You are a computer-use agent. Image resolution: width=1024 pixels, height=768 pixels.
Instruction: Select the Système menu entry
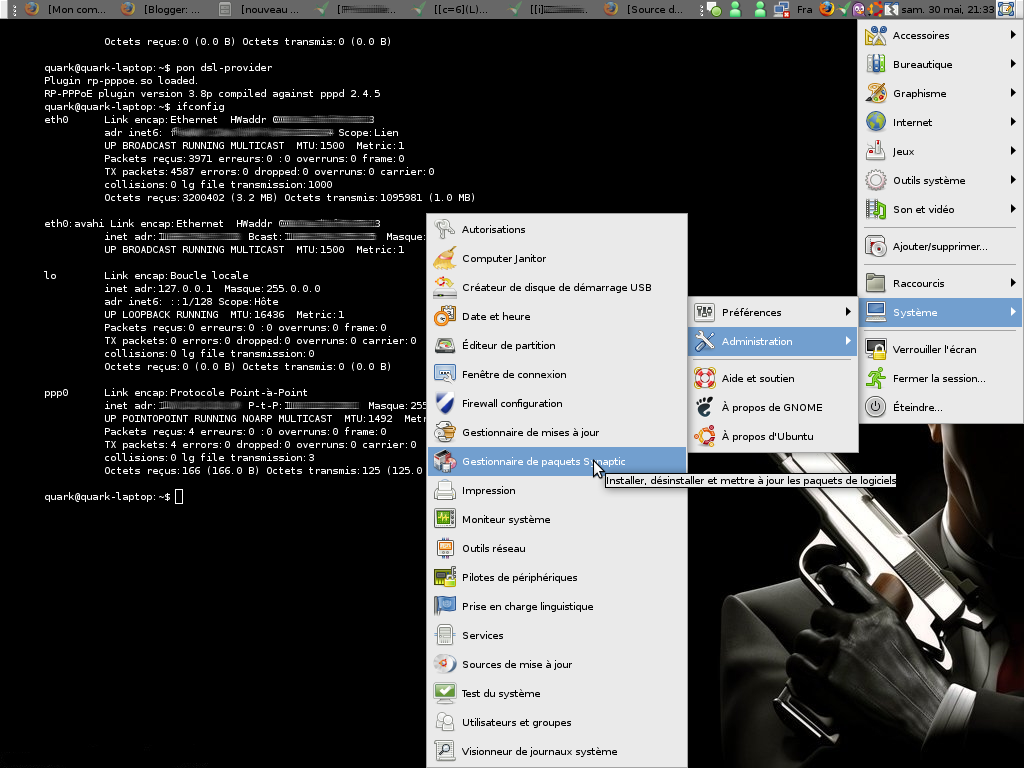coord(941,312)
